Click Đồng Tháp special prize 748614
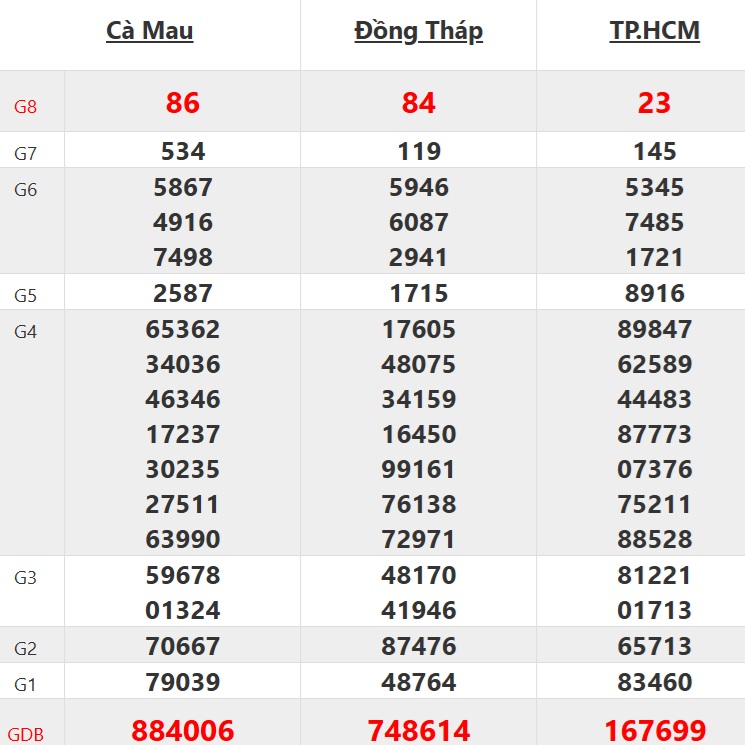Viewport: 745px width, 745px height. click(418, 731)
